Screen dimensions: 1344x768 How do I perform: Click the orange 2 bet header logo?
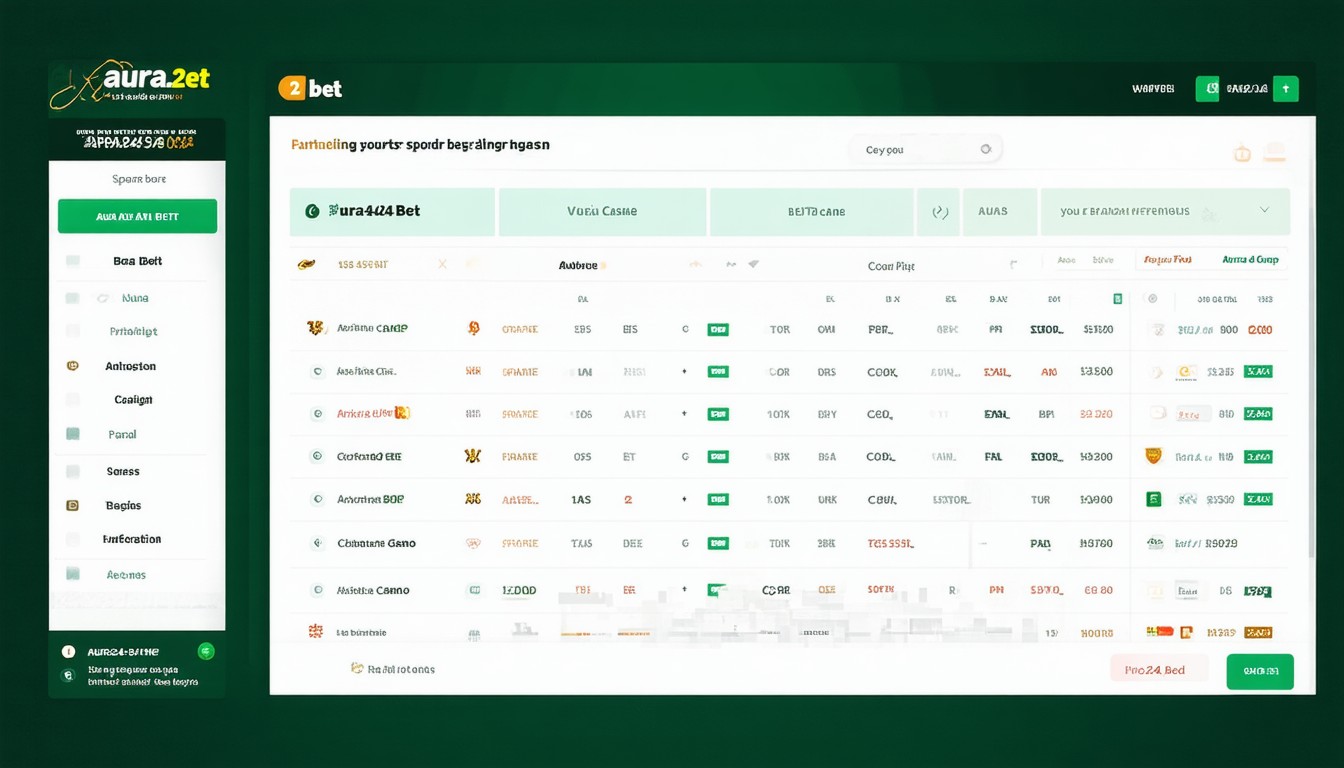(x=310, y=88)
